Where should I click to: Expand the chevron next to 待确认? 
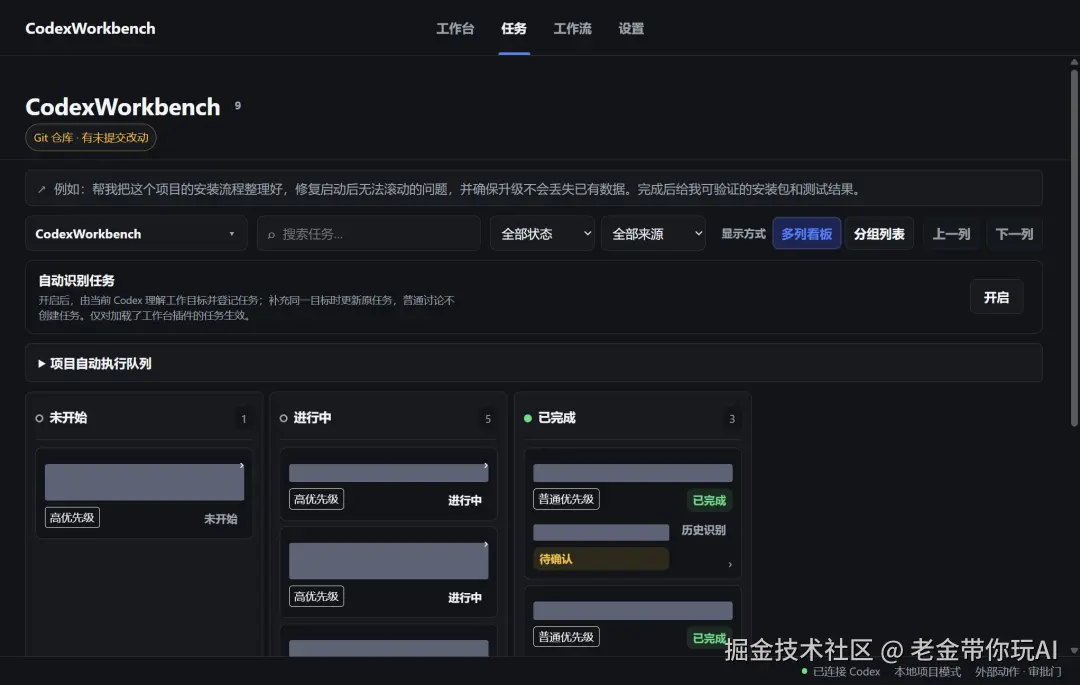730,565
